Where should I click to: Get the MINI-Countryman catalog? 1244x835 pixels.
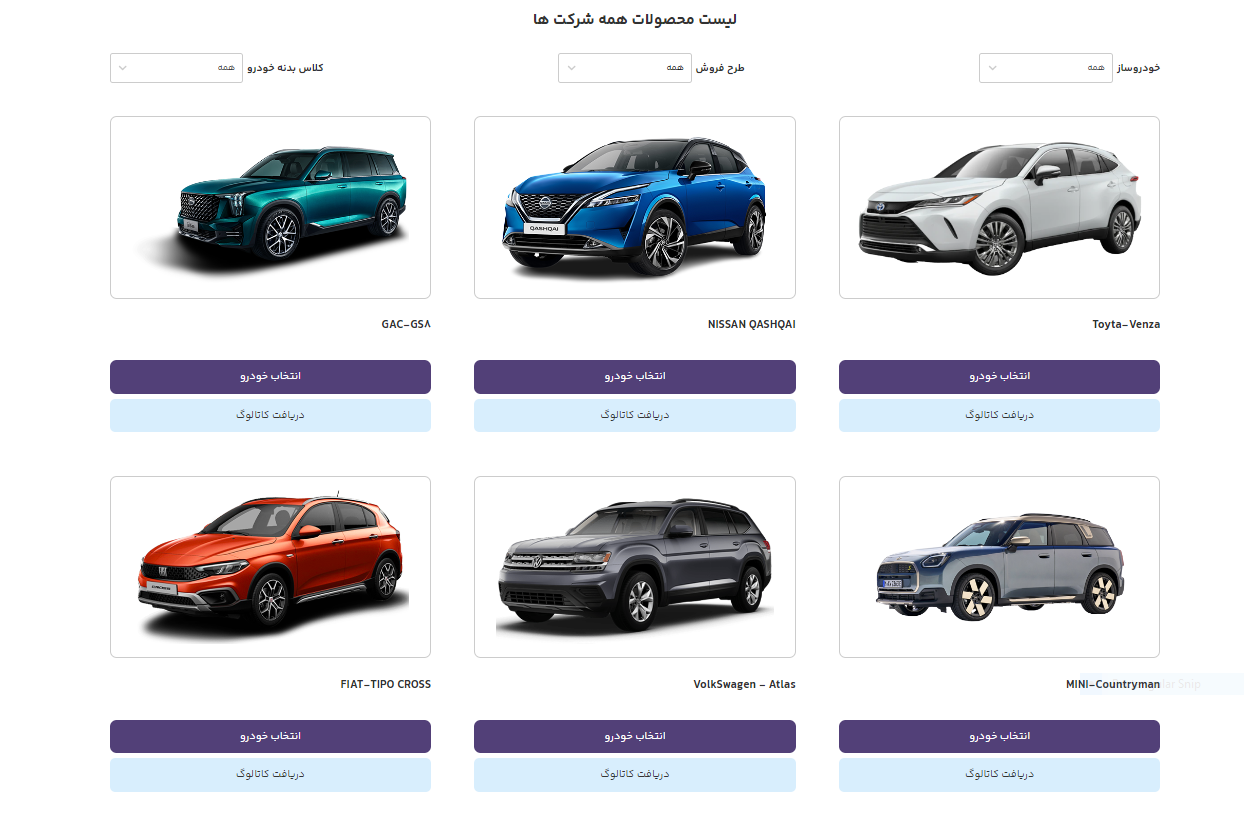999,775
